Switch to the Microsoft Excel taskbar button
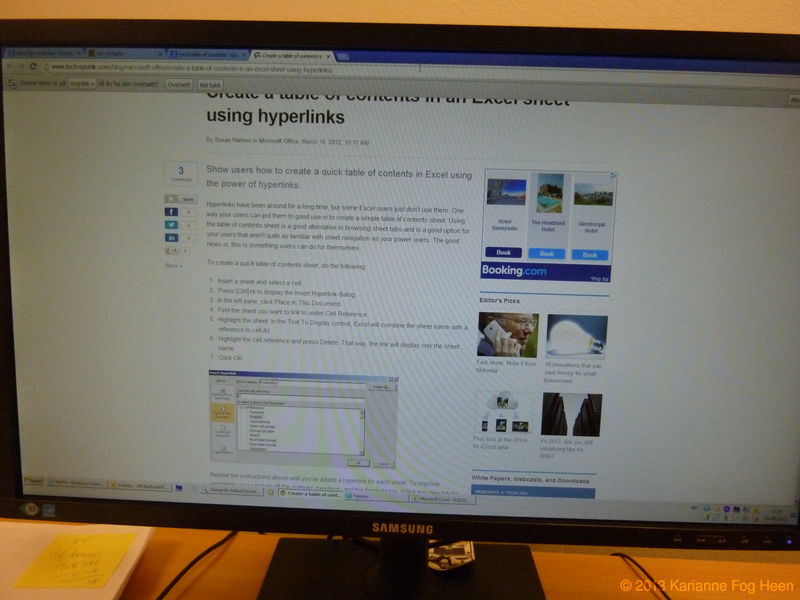Viewport: 800px width, 600px height. (x=442, y=498)
